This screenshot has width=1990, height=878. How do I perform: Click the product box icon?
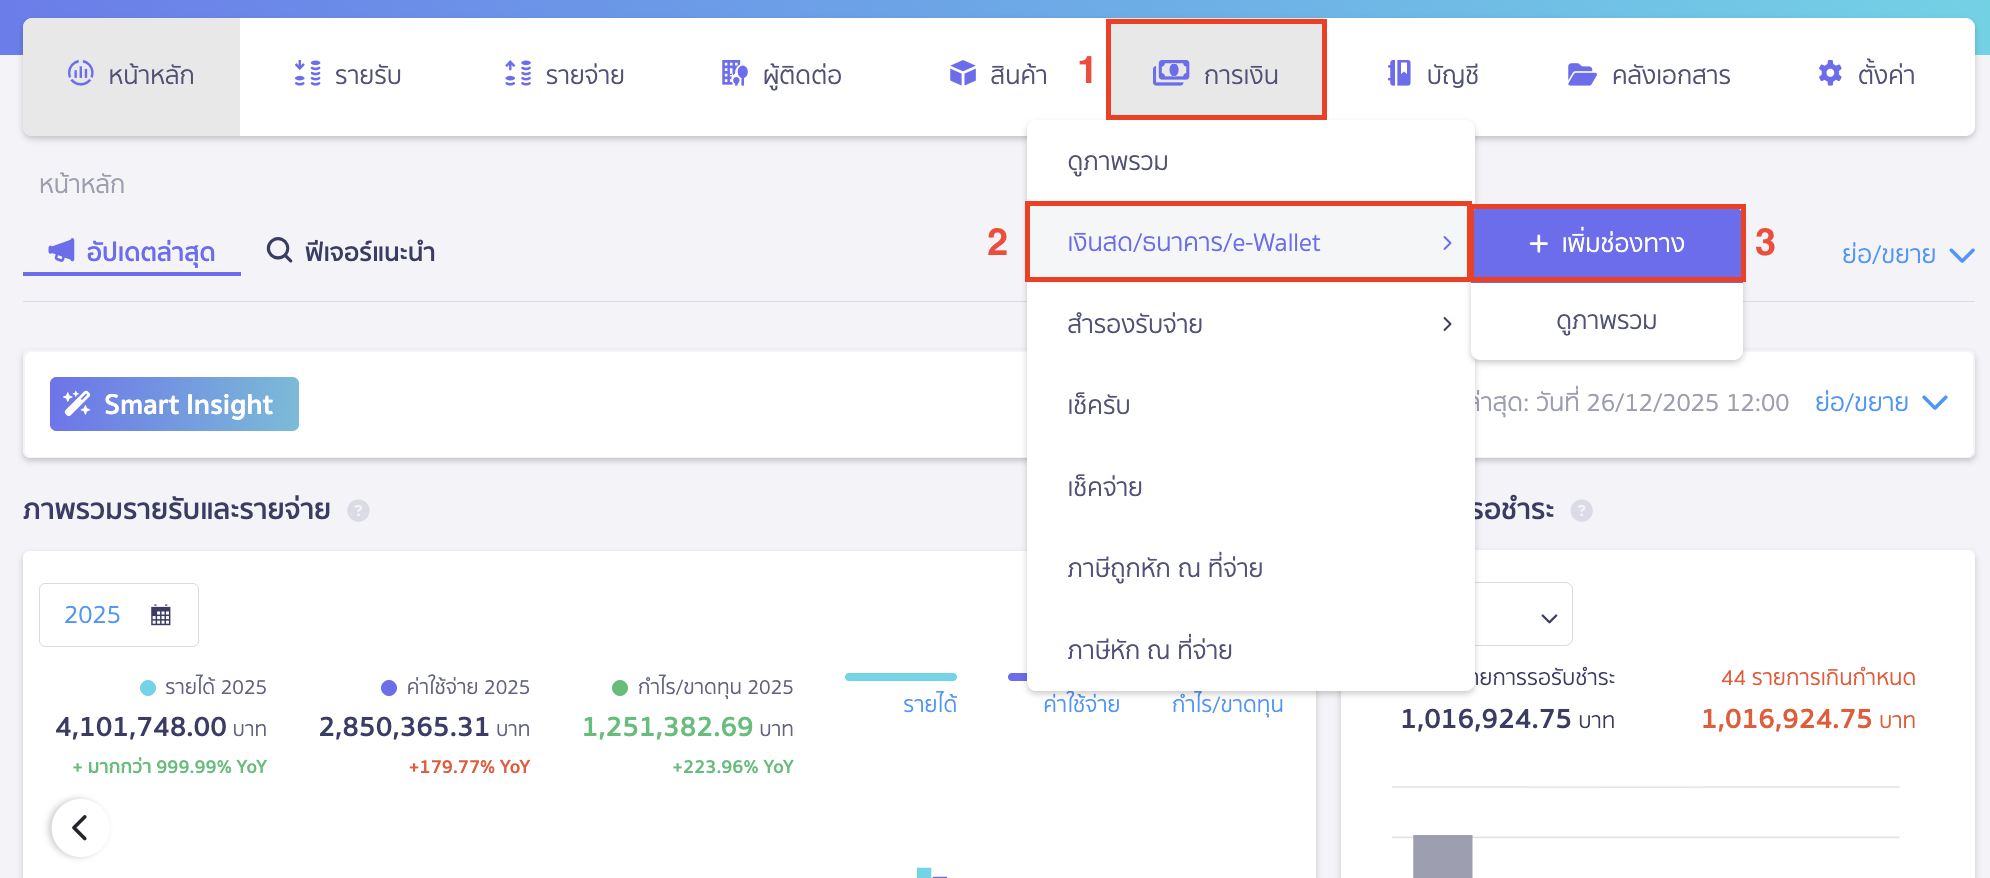coord(963,73)
